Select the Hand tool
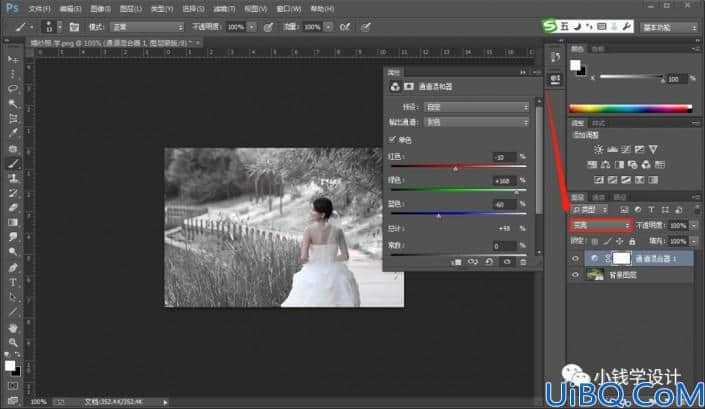705x409 pixels. (13, 327)
